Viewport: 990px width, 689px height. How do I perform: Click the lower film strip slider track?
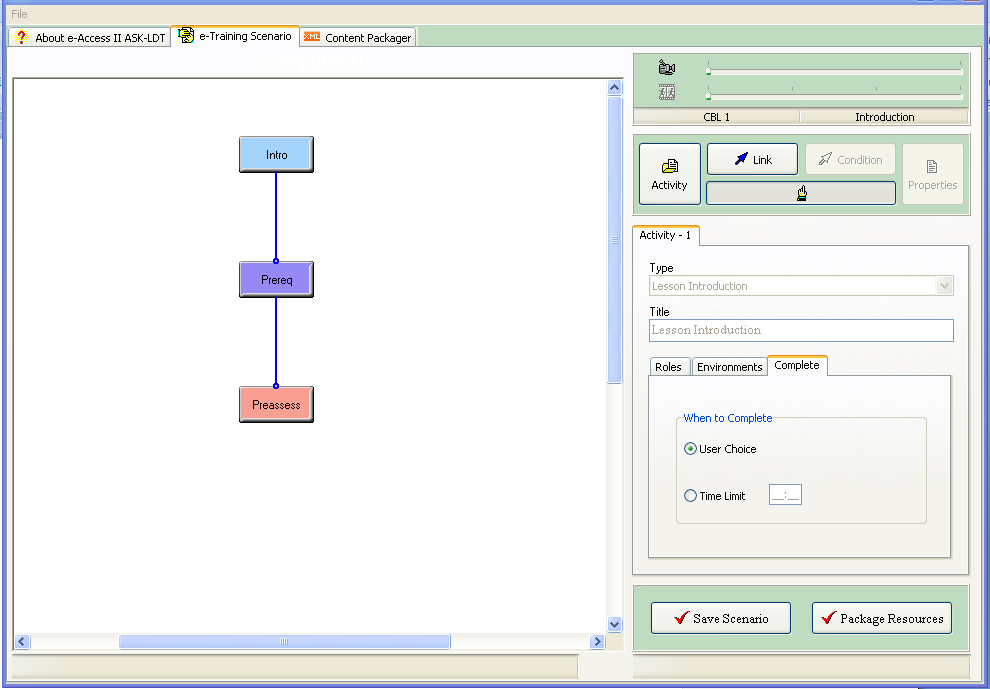(834, 95)
